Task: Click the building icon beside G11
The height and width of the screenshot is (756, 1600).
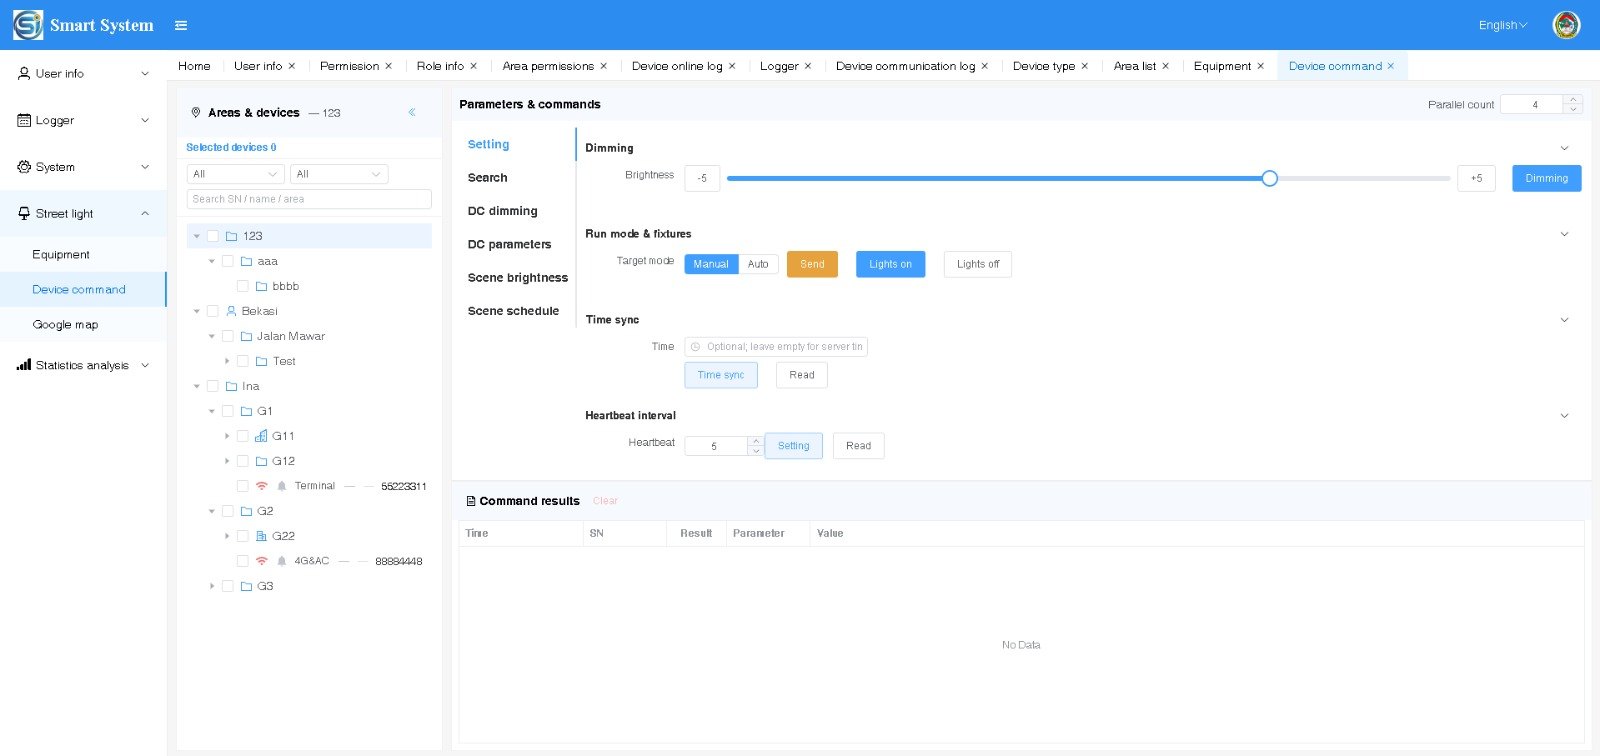Action: 261,436
